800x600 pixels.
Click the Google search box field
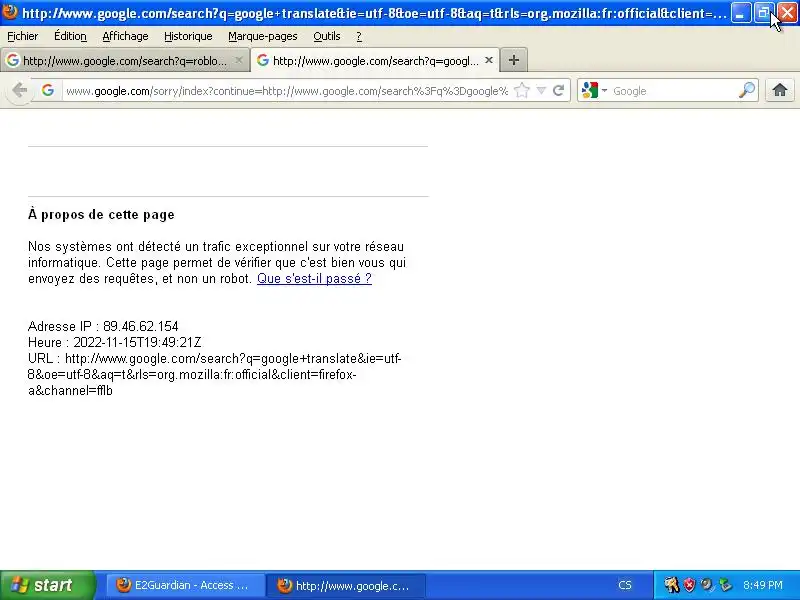tap(673, 91)
